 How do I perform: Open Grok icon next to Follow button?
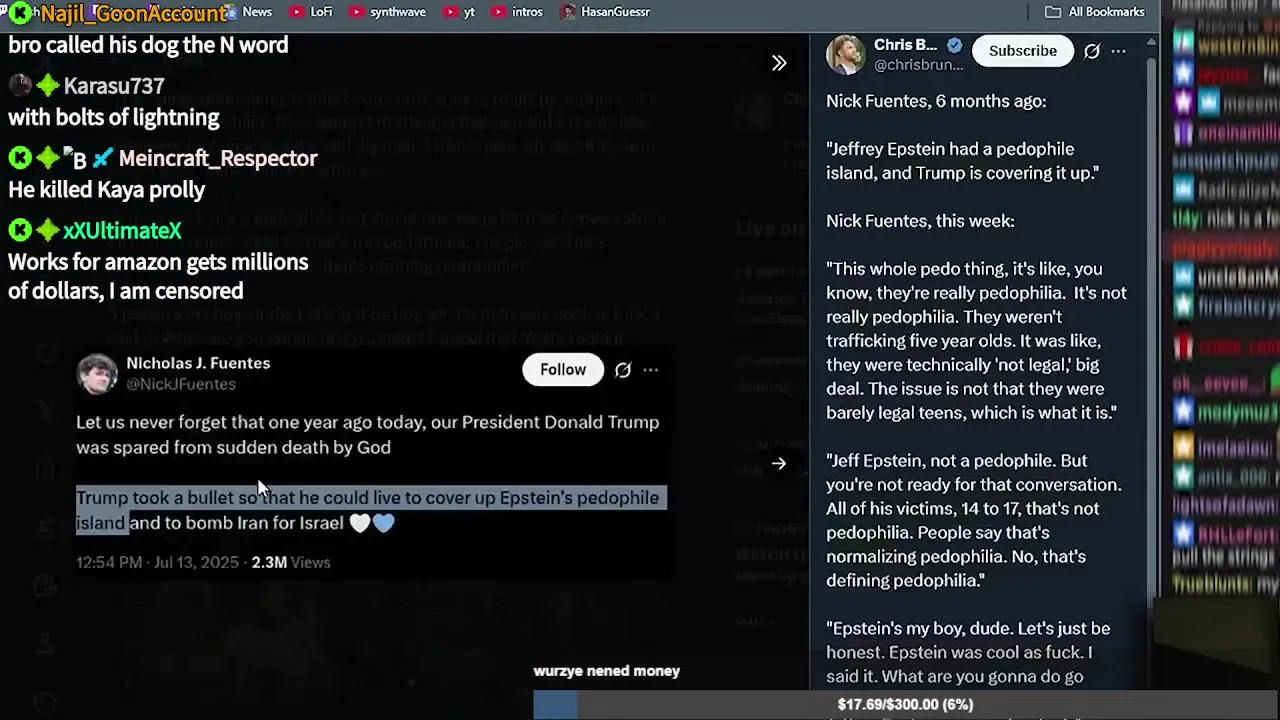point(623,370)
